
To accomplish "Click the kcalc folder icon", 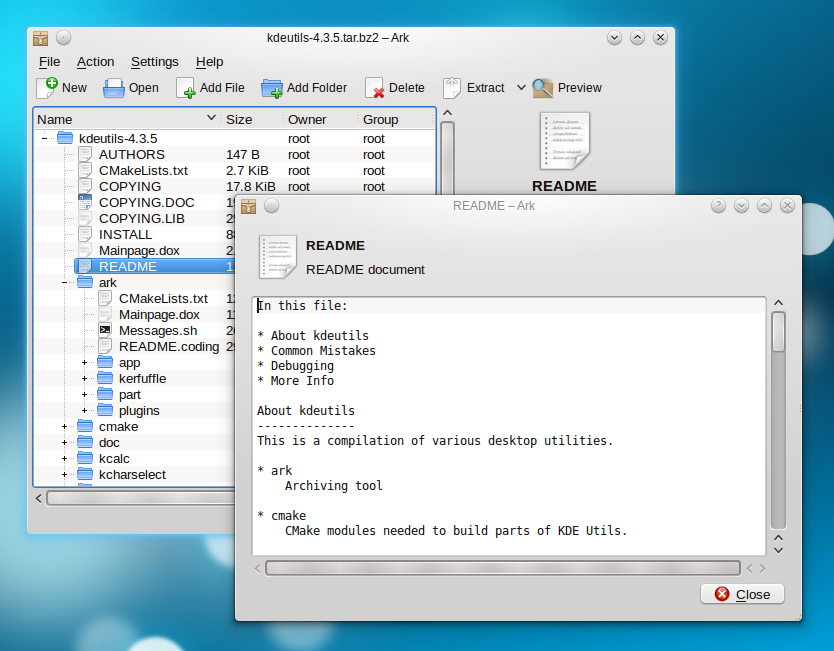I will click(x=85, y=458).
